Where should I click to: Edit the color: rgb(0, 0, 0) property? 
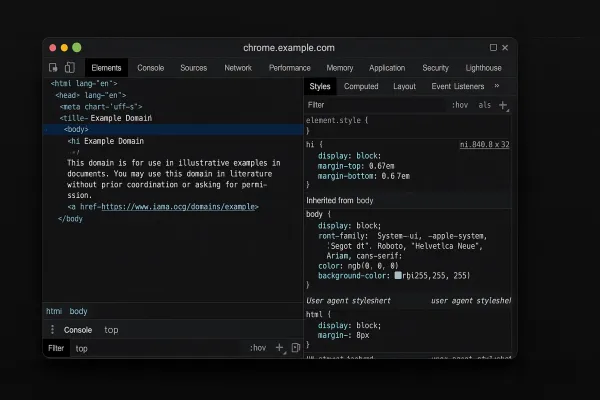(x=358, y=266)
